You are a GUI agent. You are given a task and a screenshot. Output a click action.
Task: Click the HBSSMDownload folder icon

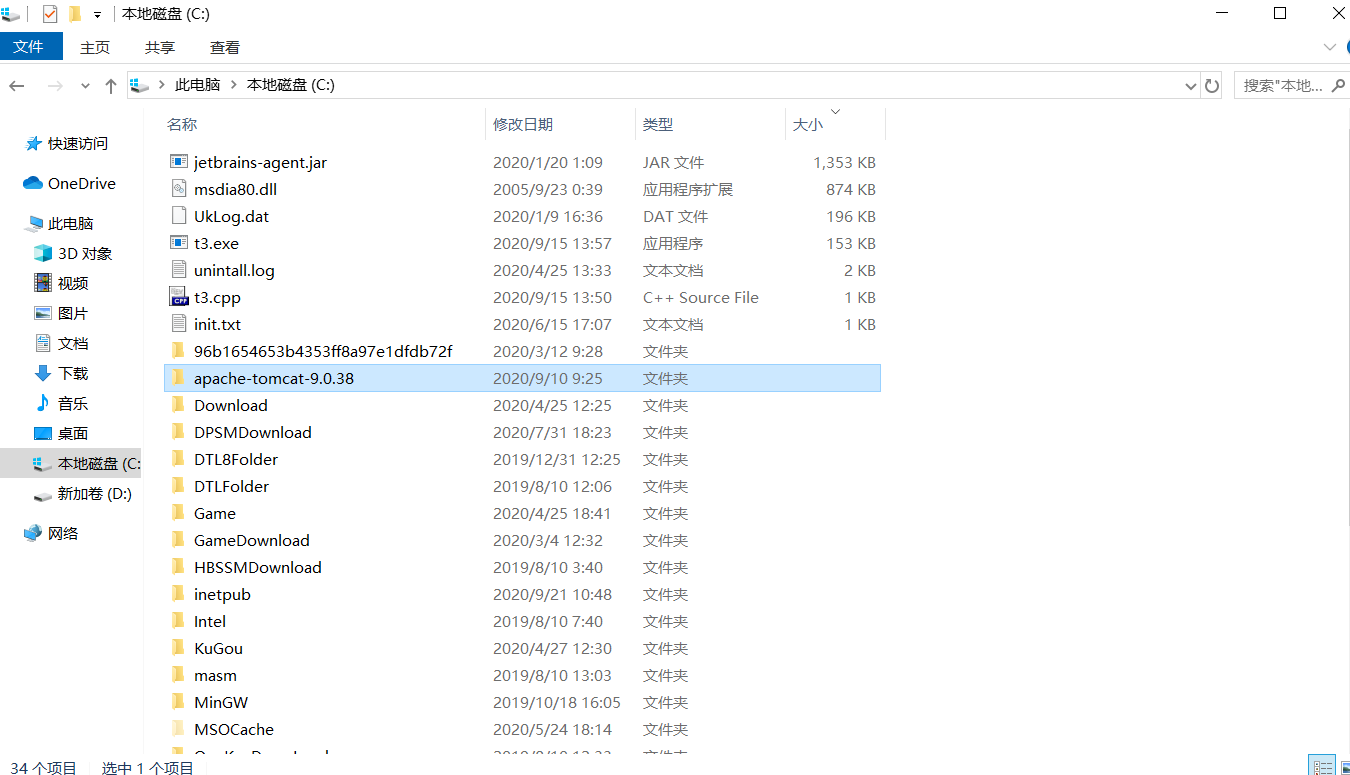pos(179,567)
